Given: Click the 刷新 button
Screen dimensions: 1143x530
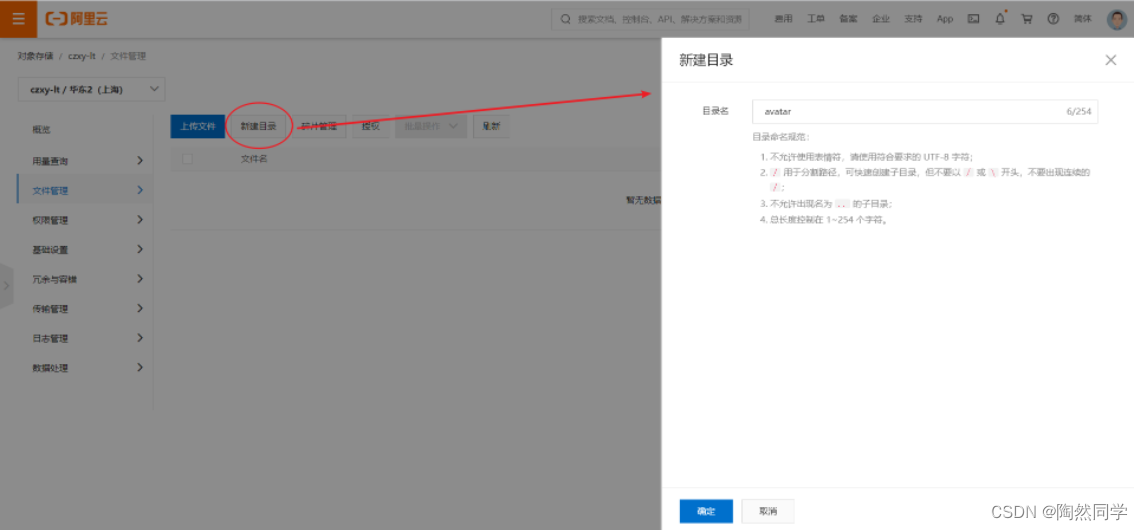Looking at the screenshot, I should tap(491, 126).
